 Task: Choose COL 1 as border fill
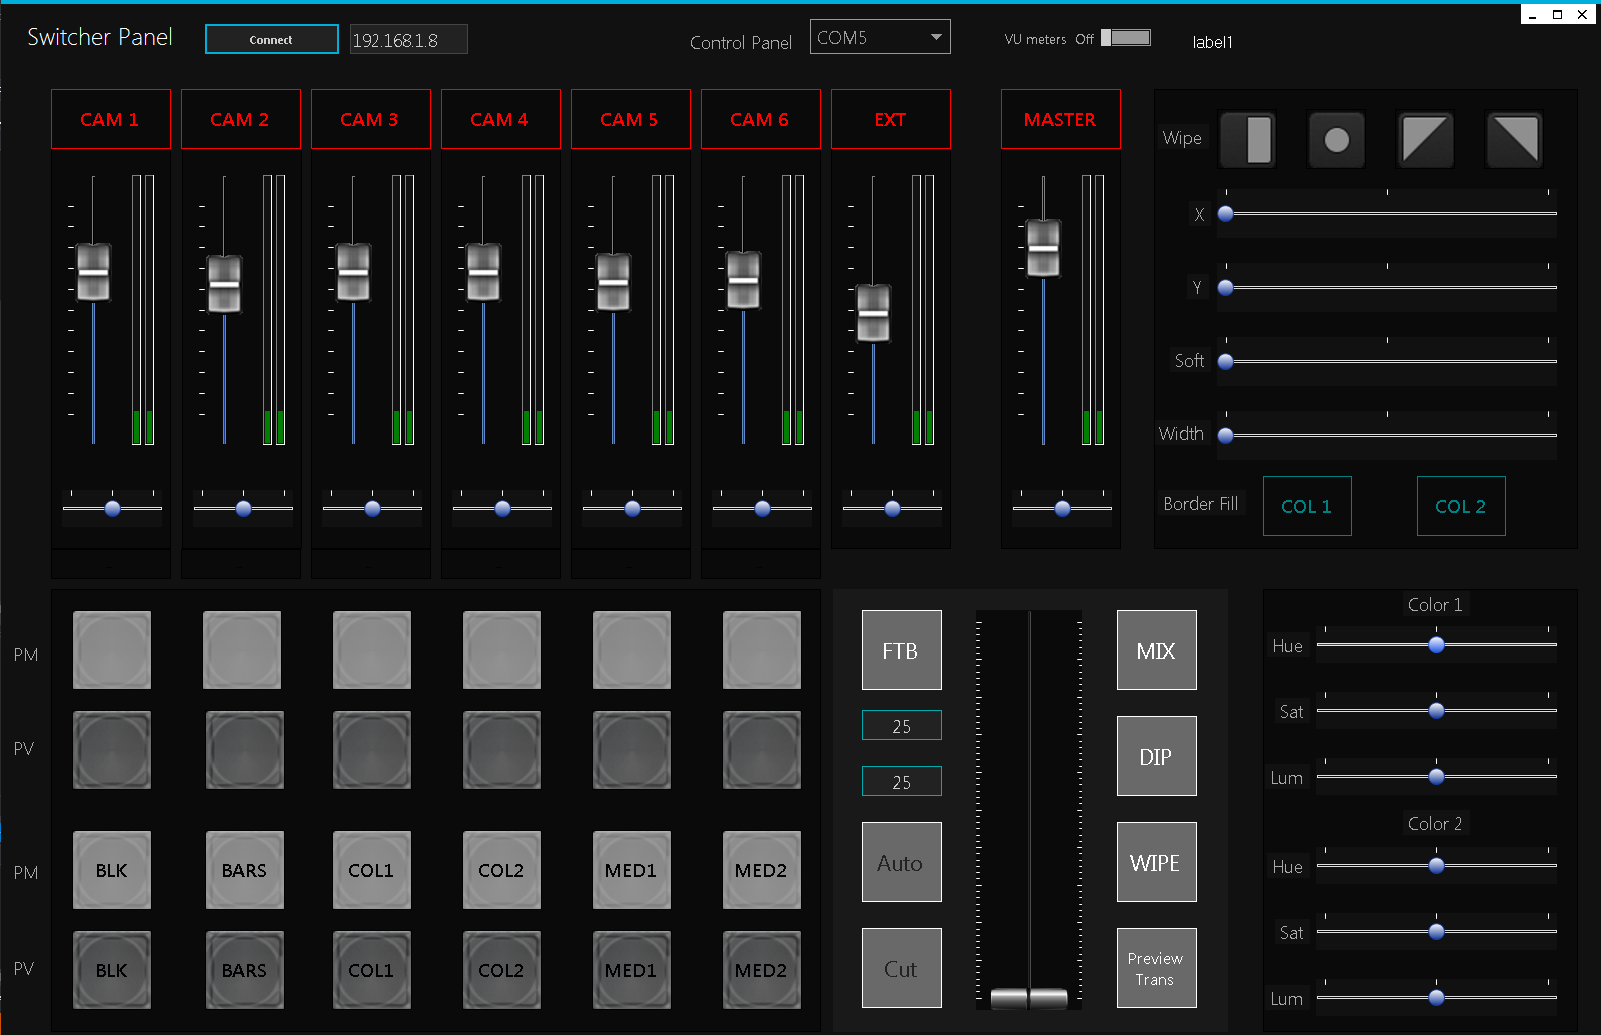[x=1307, y=506]
